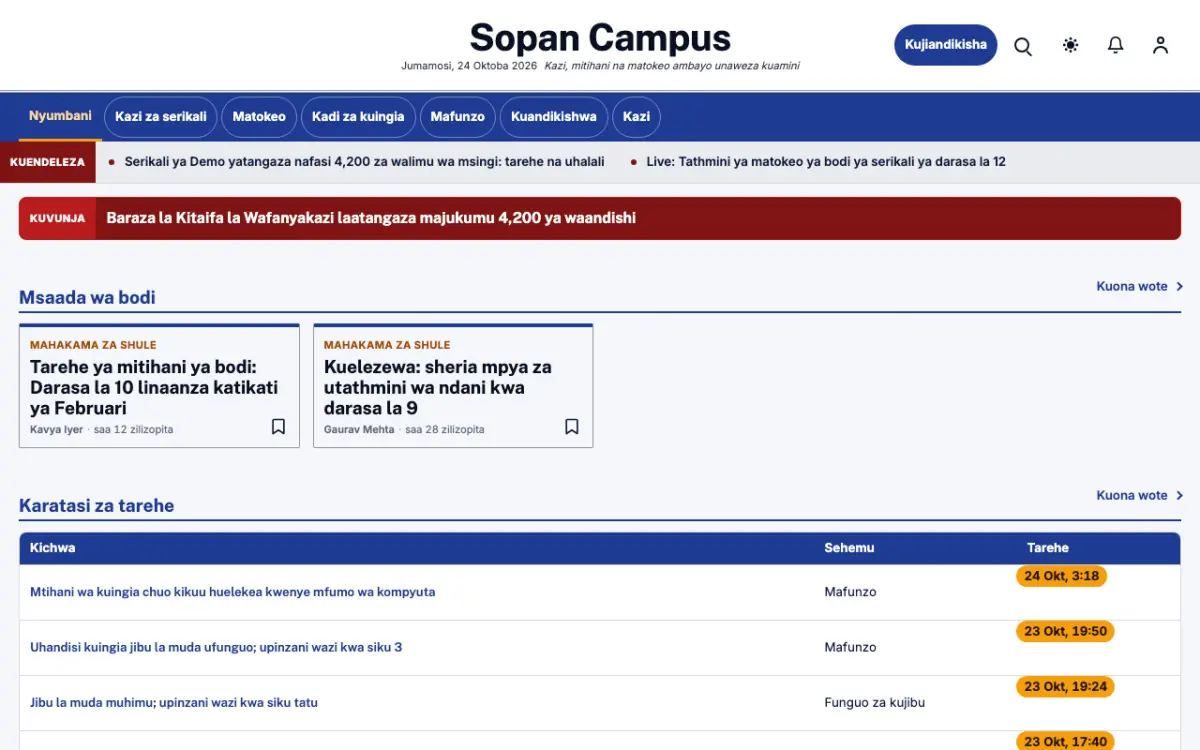
Task: Select the Nyumbani tab
Action: coord(60,116)
